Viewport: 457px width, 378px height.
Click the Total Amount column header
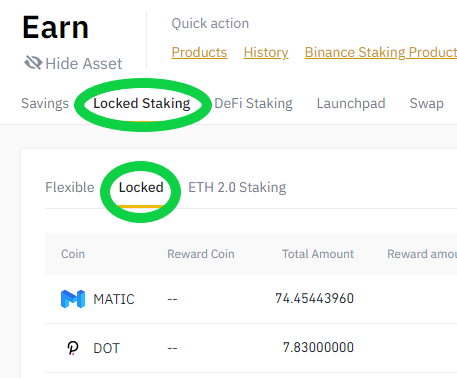point(318,254)
